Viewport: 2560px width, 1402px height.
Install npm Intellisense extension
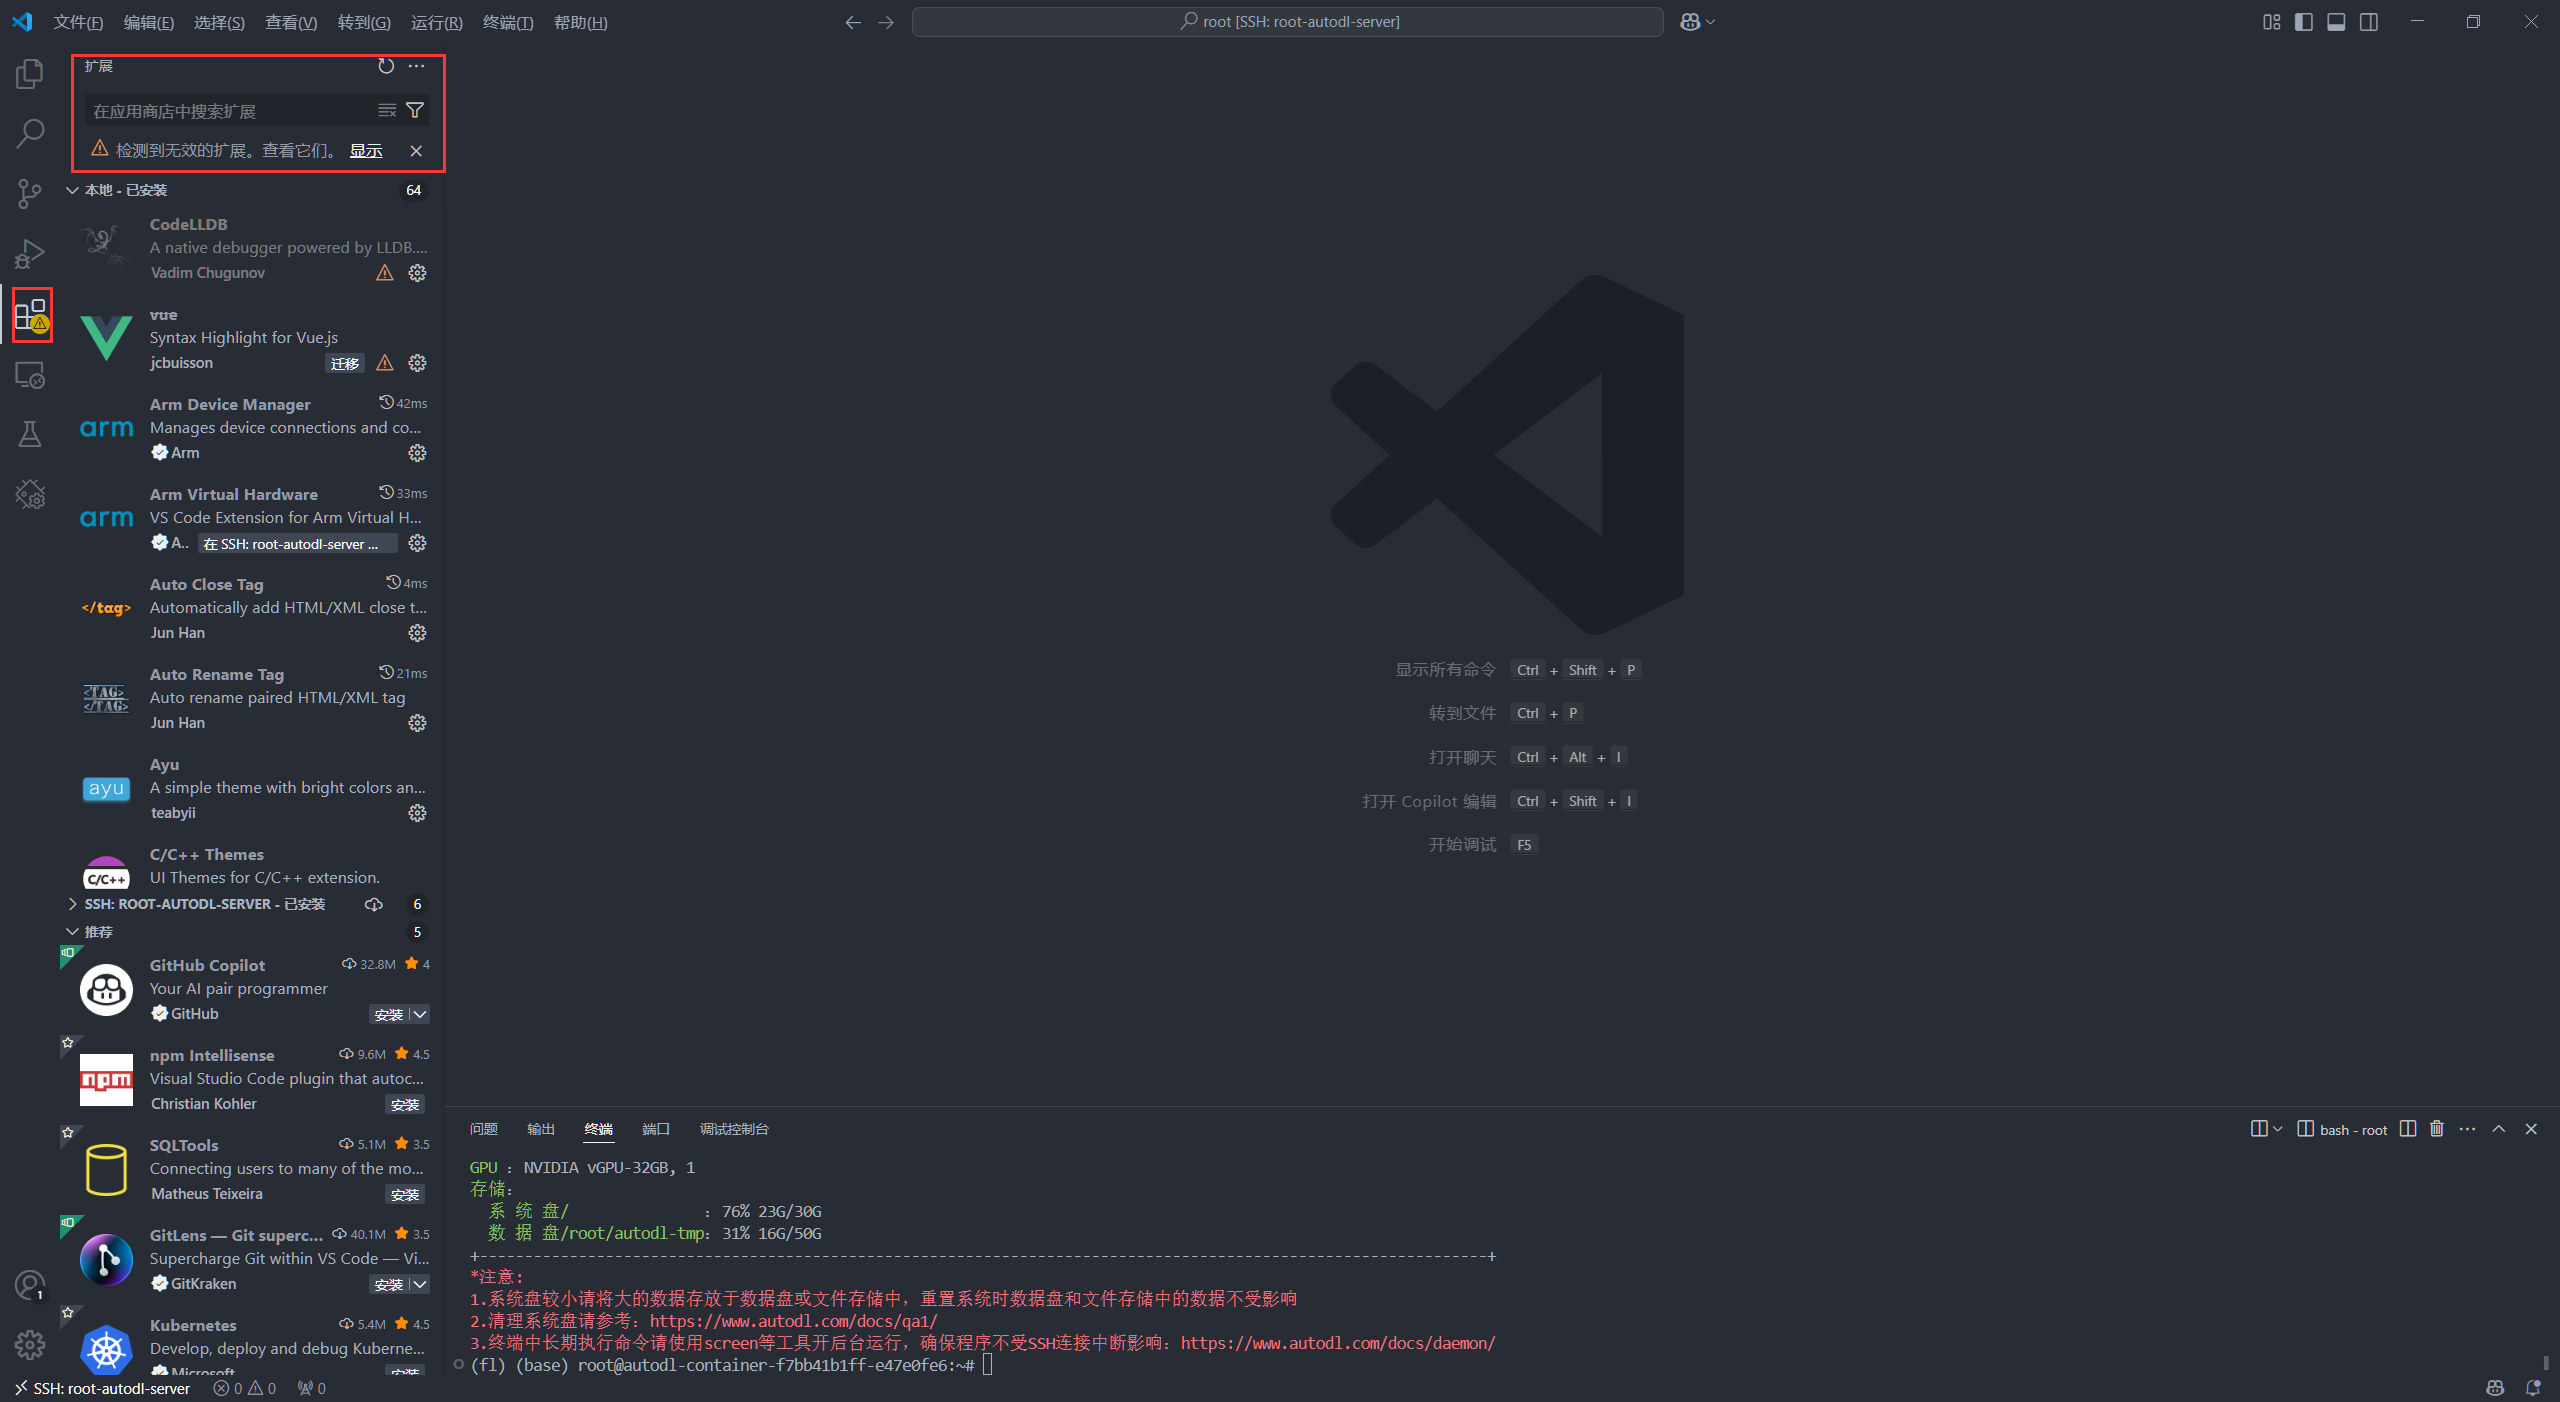coord(405,1105)
